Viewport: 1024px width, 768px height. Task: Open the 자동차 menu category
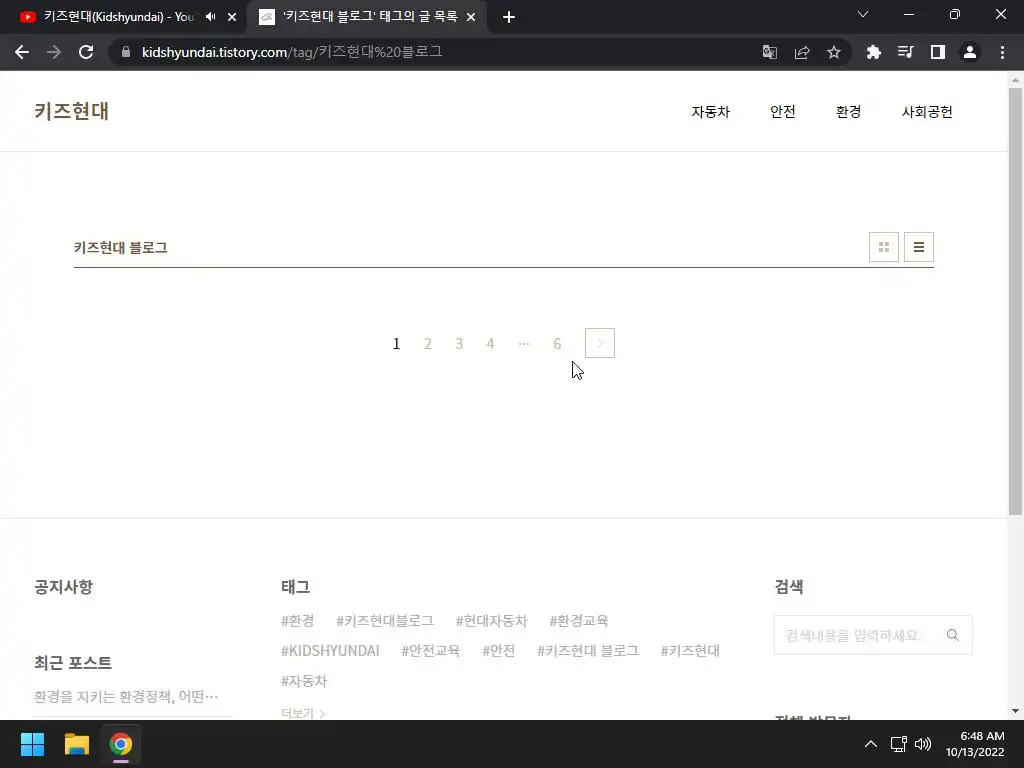point(711,112)
